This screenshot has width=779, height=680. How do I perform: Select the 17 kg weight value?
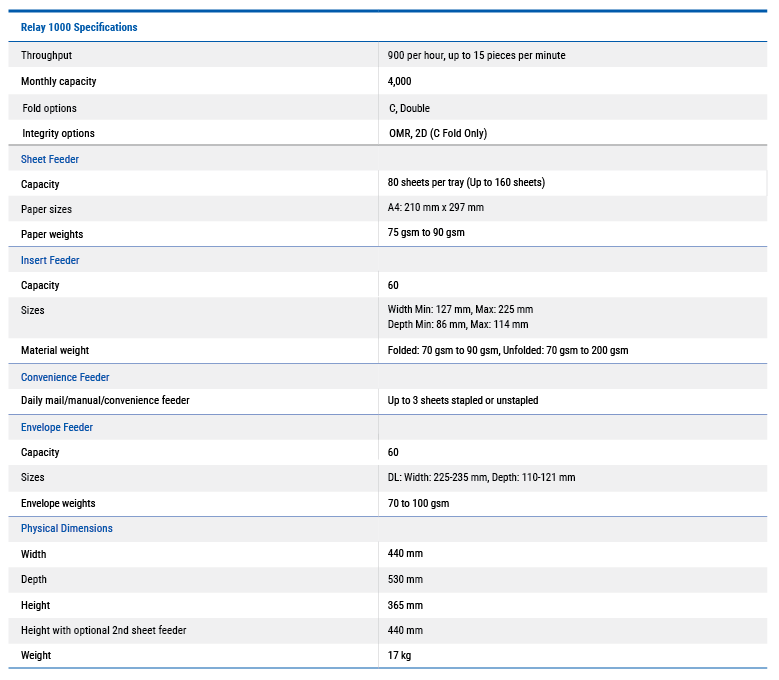pyautogui.click(x=399, y=655)
